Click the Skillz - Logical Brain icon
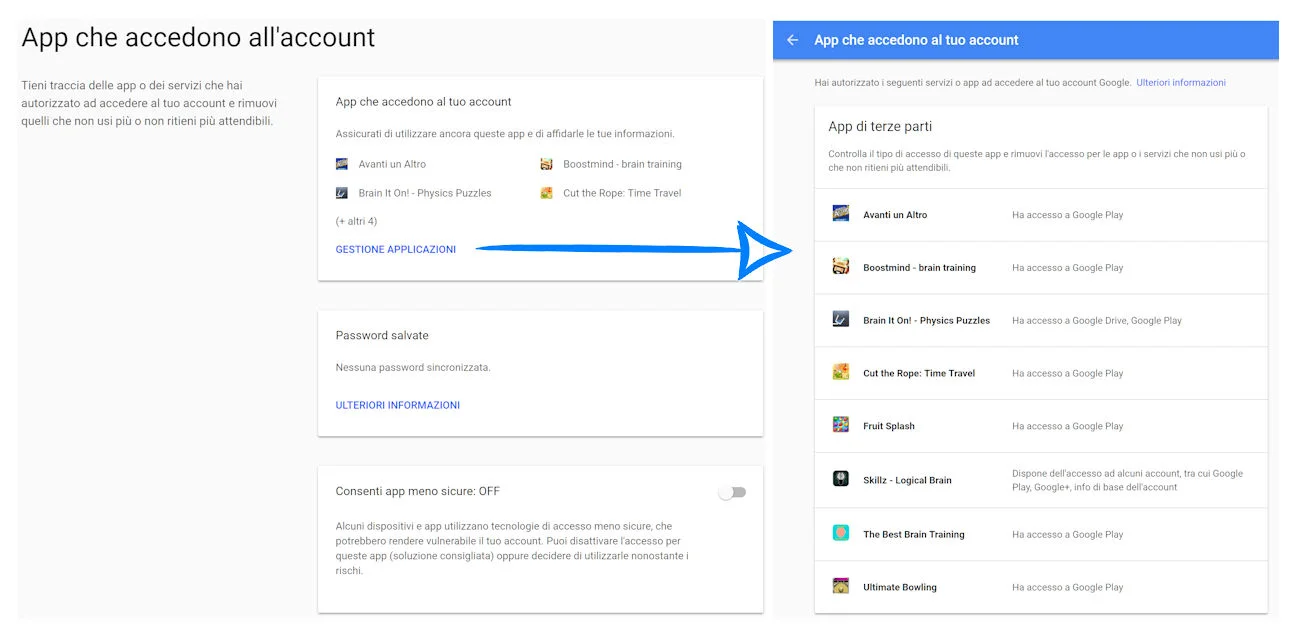Screen dimensions: 1289x628 841,480
